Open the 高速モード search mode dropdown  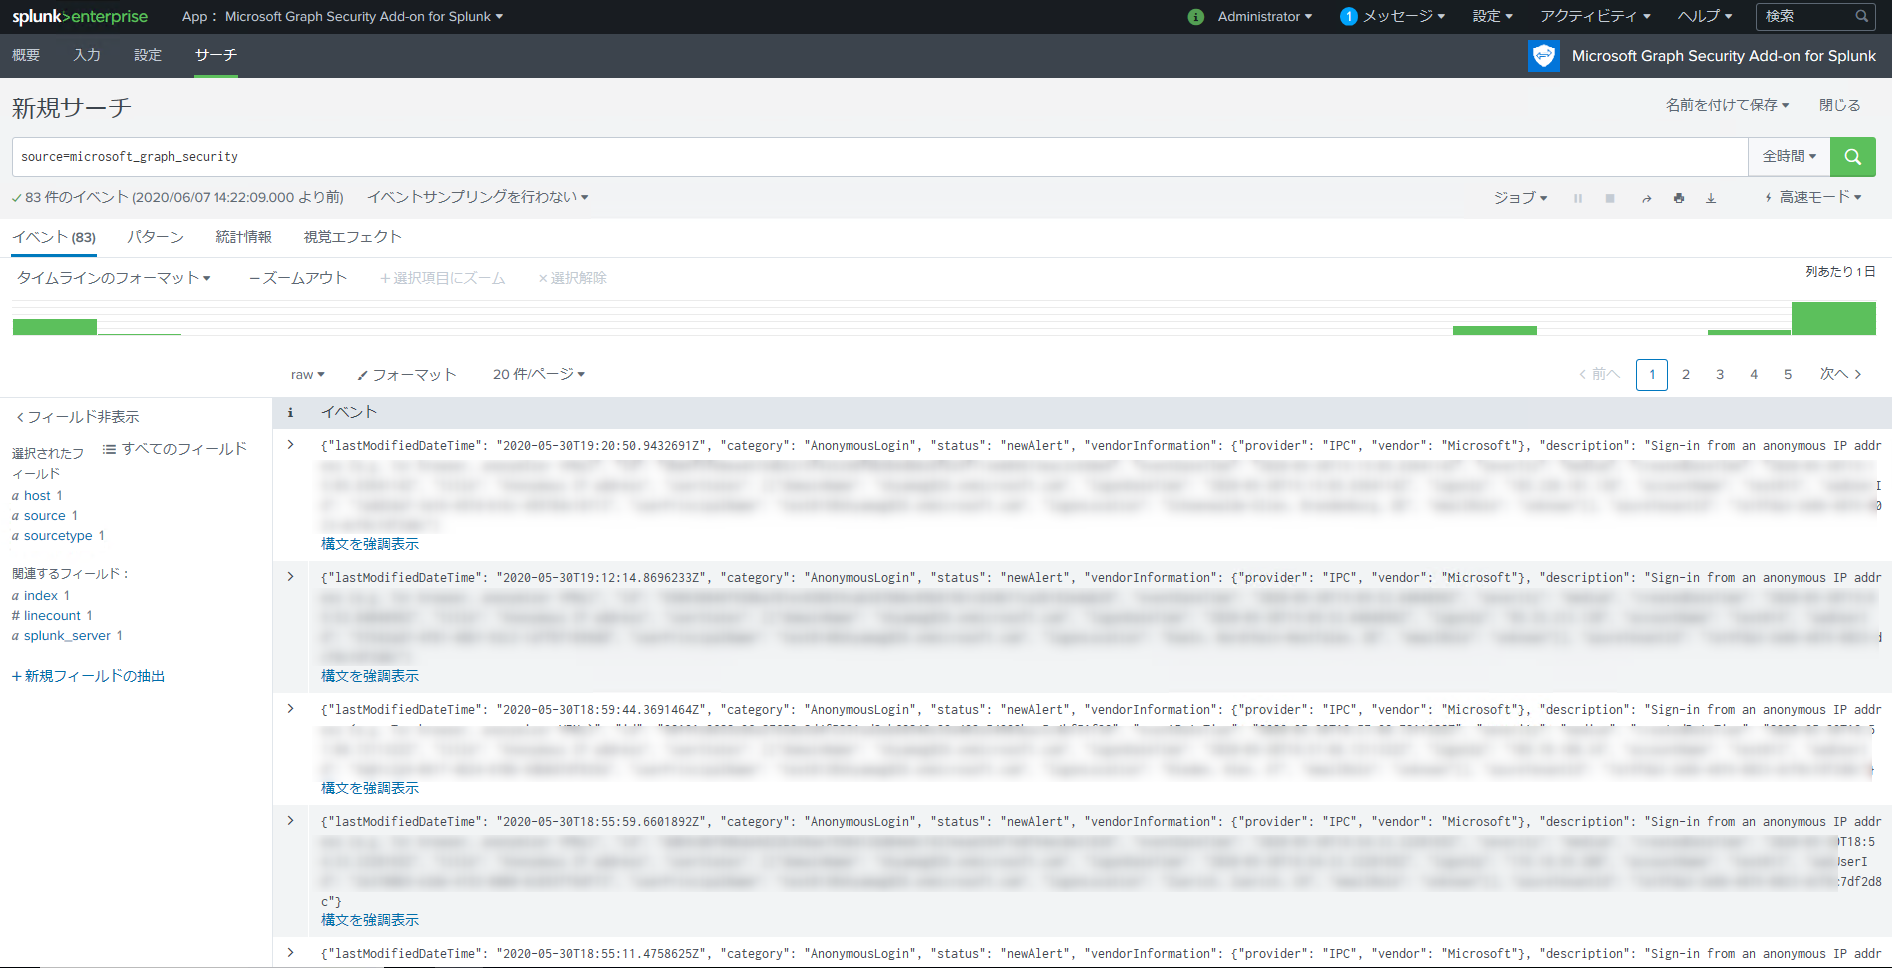click(1813, 198)
